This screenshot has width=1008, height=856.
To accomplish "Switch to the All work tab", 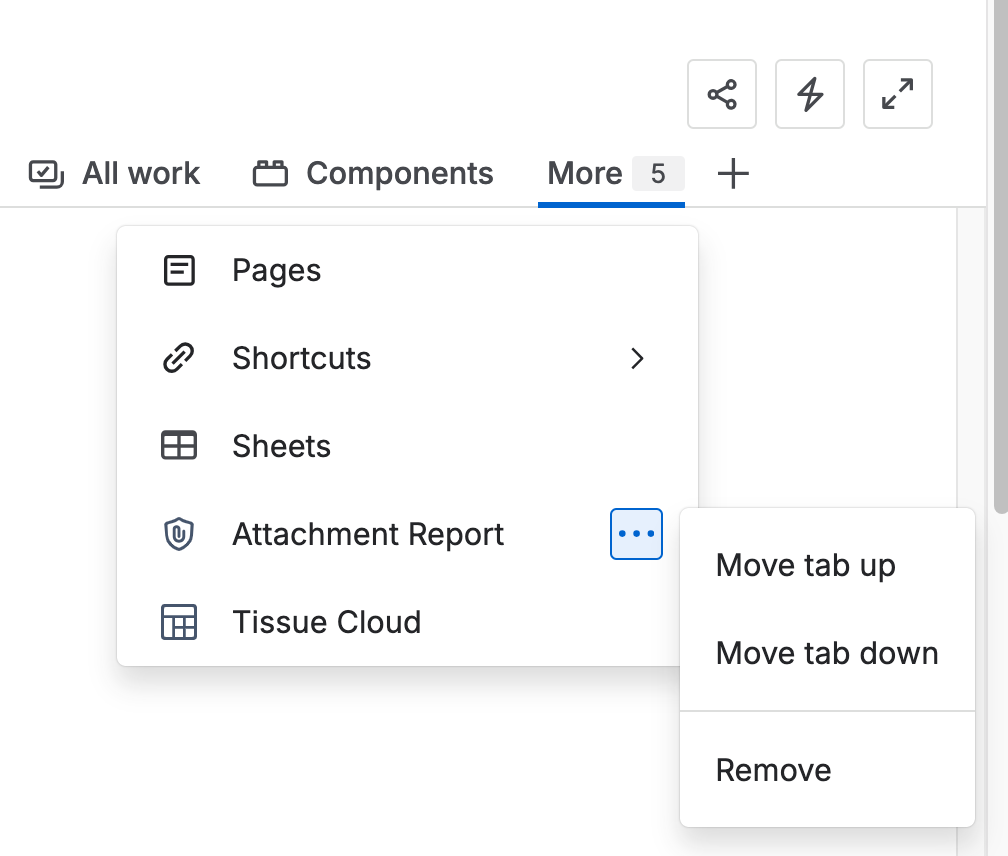I will click(x=140, y=174).
